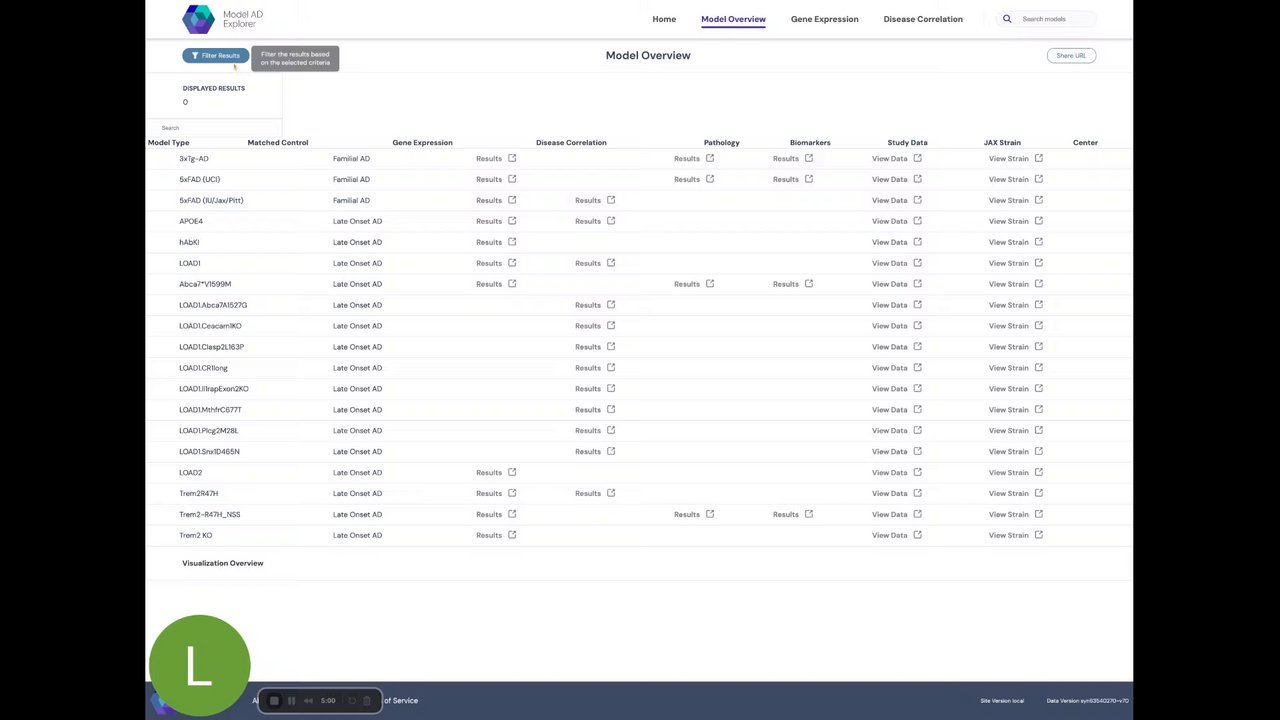Stop the screen recording with the square button
The width and height of the screenshot is (1280, 720).
274,701
